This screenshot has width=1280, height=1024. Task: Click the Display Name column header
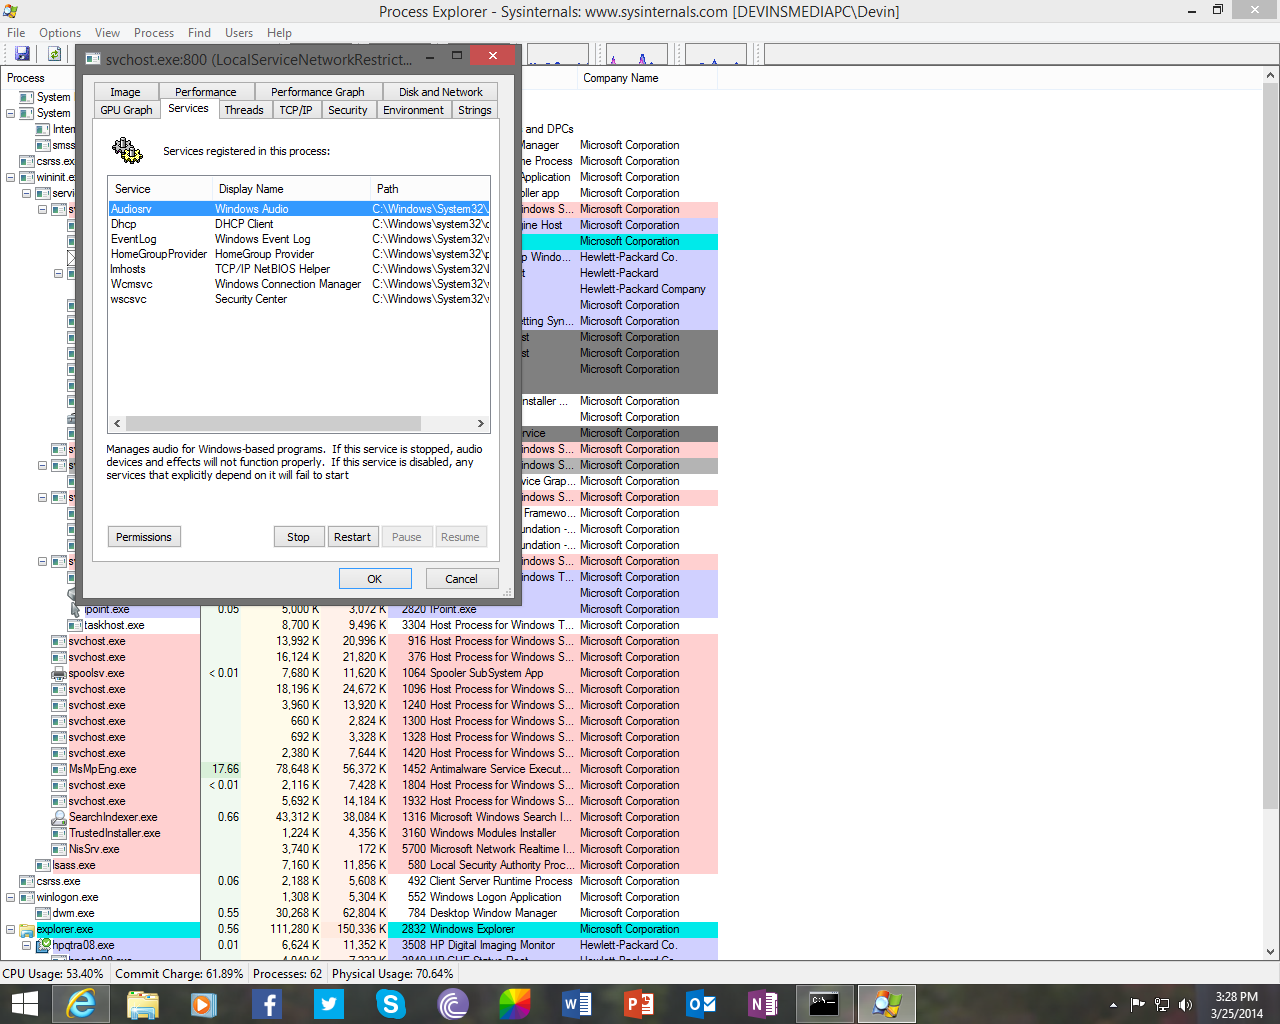click(x=251, y=189)
